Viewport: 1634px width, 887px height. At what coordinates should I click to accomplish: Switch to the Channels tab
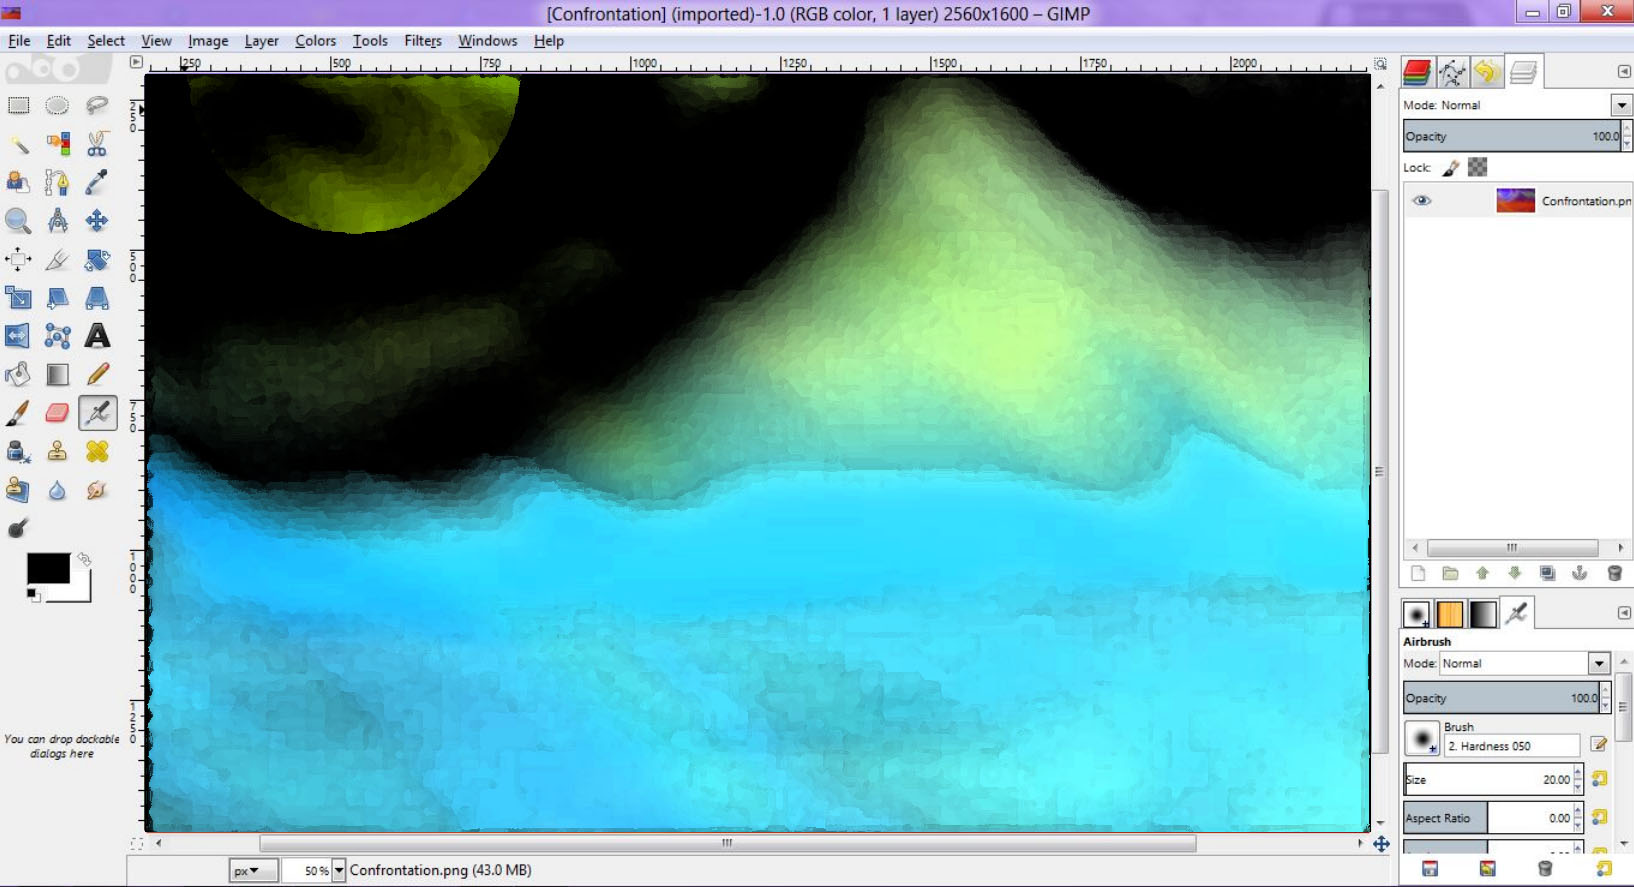(x=1418, y=72)
